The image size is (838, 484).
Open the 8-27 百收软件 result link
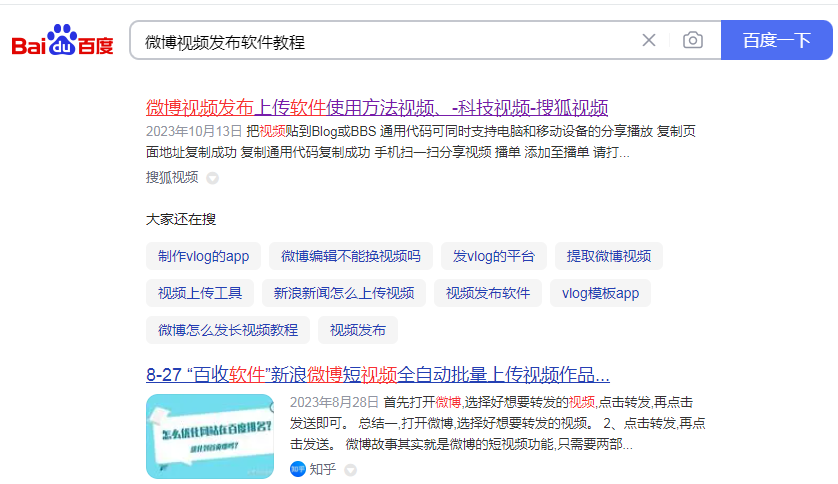(x=378, y=374)
